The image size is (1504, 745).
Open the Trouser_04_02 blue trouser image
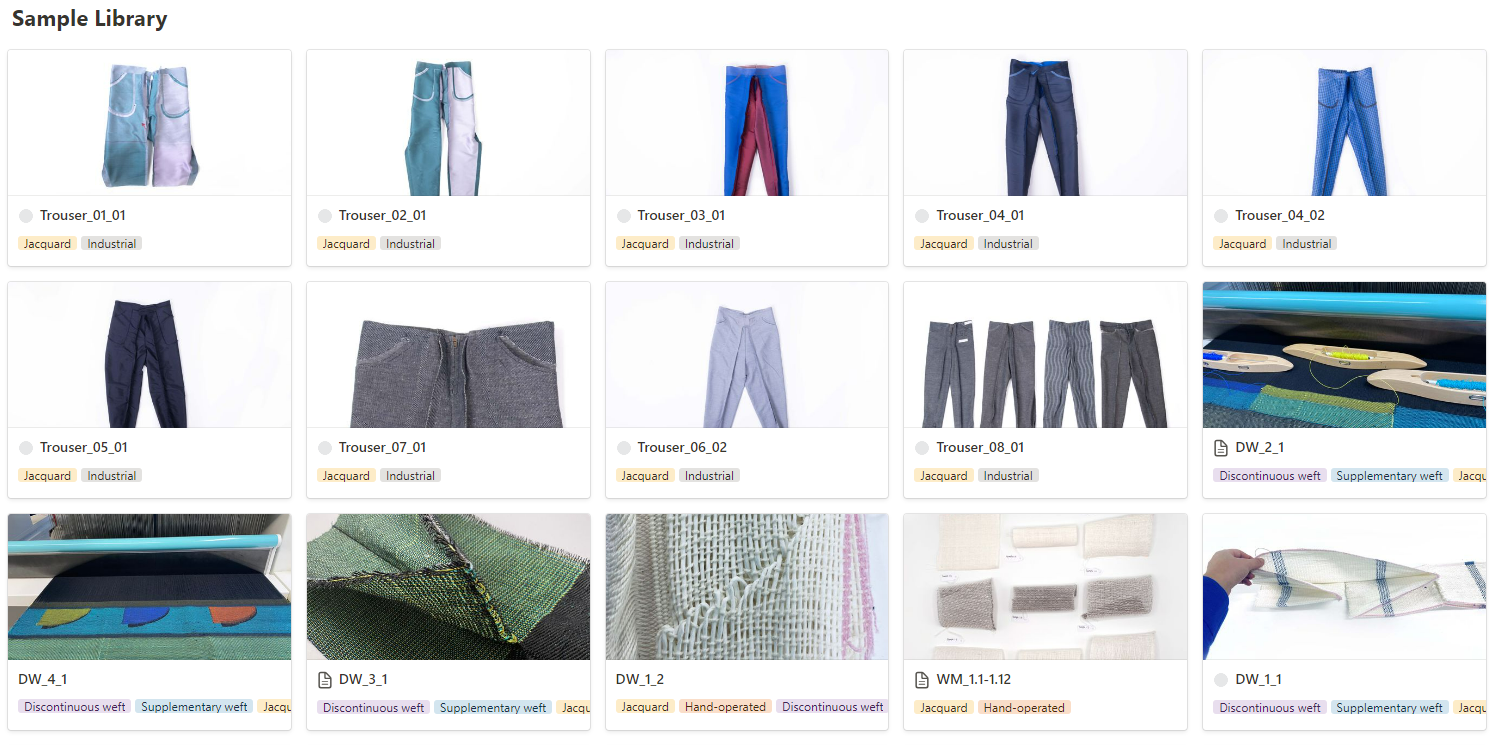1344,123
